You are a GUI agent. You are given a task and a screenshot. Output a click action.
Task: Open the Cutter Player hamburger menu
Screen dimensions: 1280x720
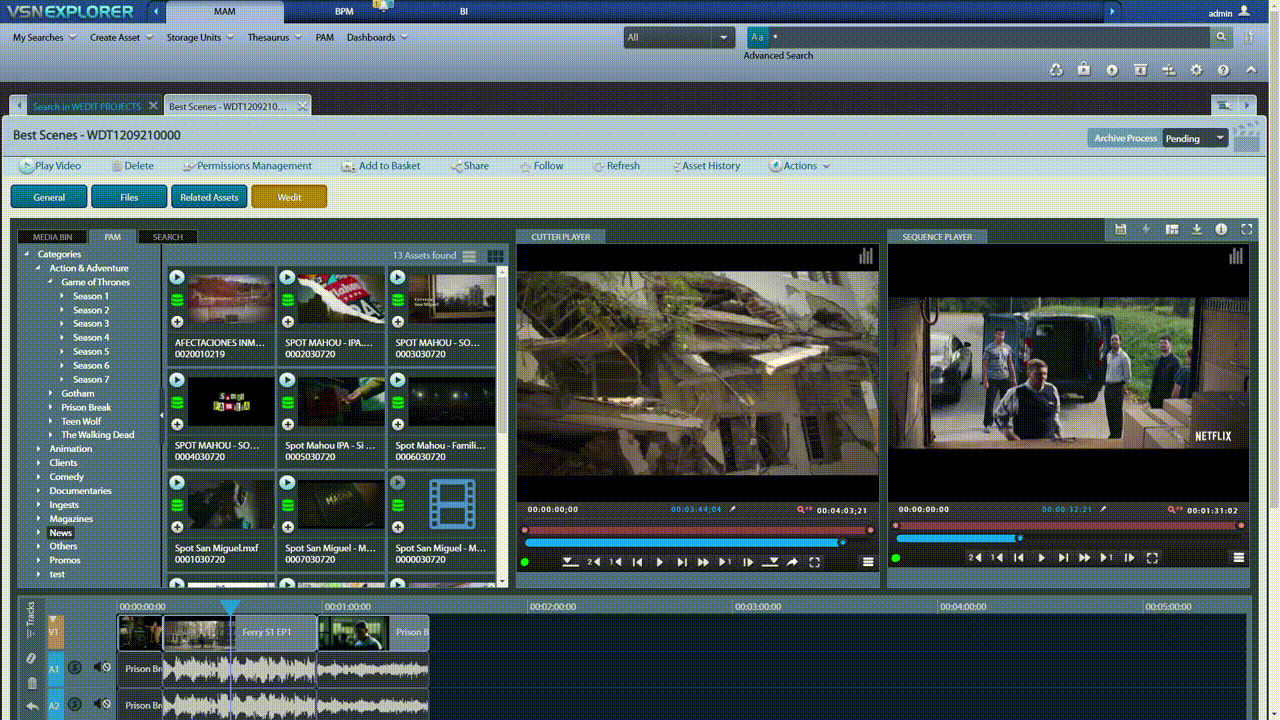868,562
